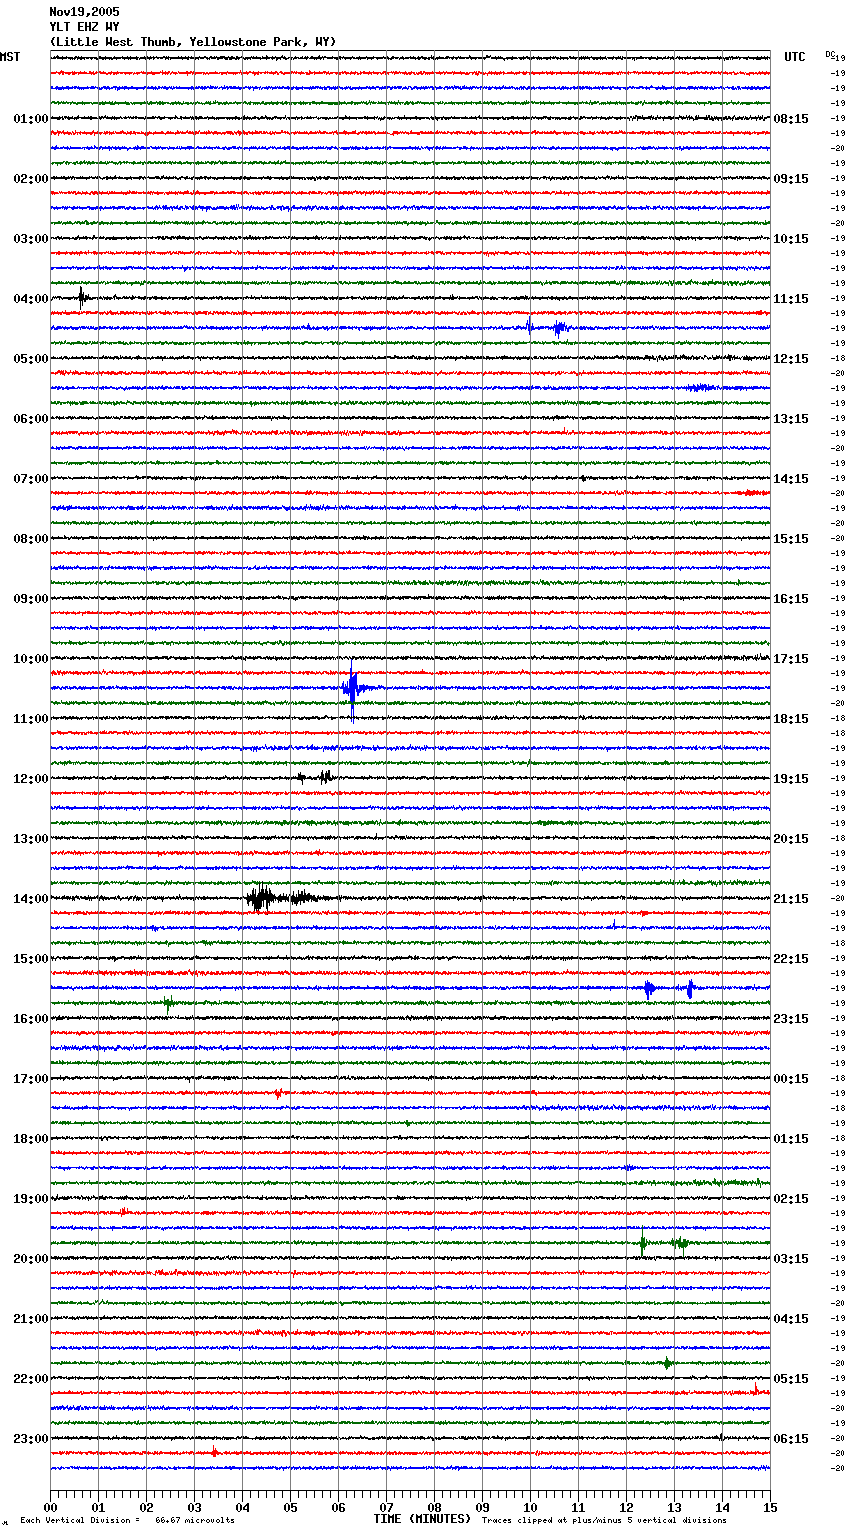Click minute 15 on the x-axis
Image resolution: width=850 pixels, height=1534 pixels.
[x=770, y=1507]
